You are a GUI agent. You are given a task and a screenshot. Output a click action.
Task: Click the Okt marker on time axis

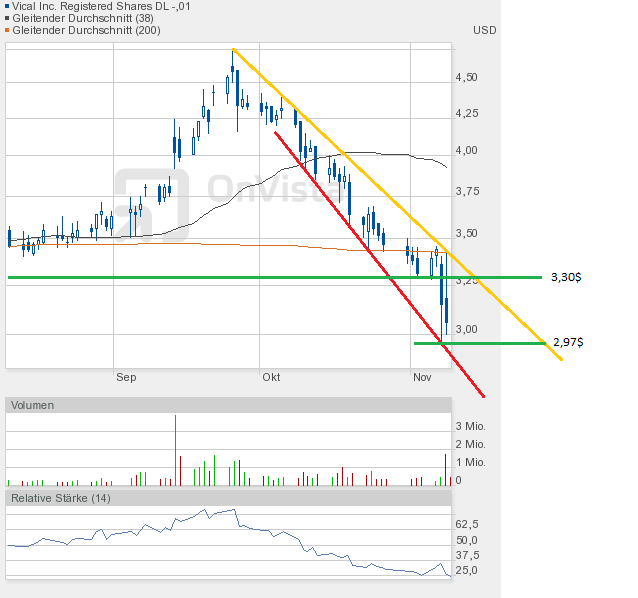click(271, 378)
